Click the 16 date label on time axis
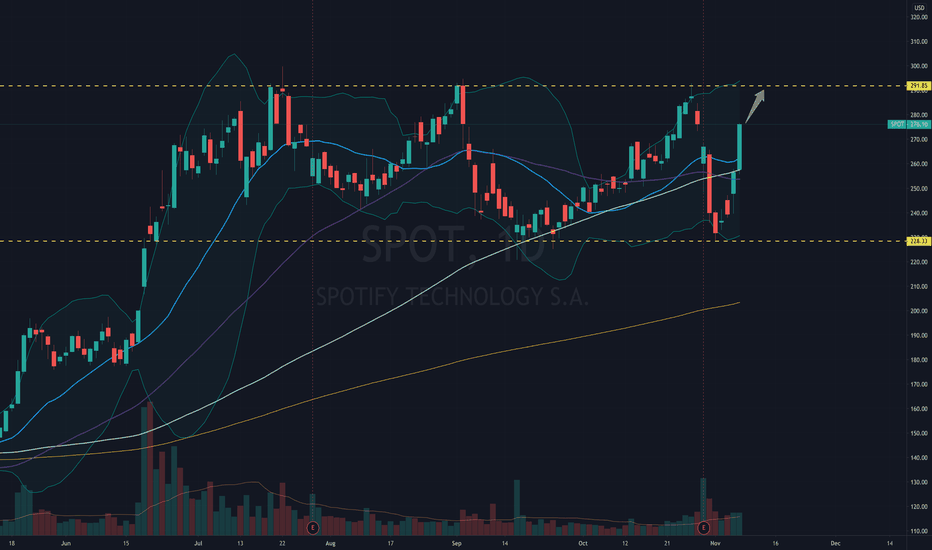The image size is (932, 550). (x=775, y=543)
